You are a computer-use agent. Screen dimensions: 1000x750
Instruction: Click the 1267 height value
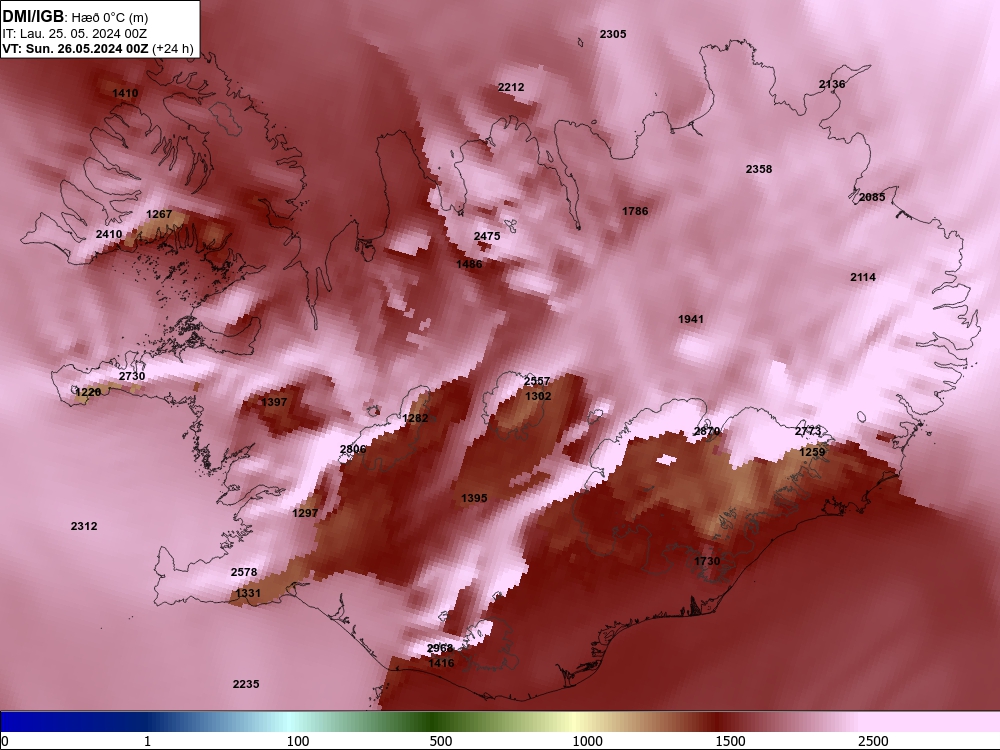159,214
